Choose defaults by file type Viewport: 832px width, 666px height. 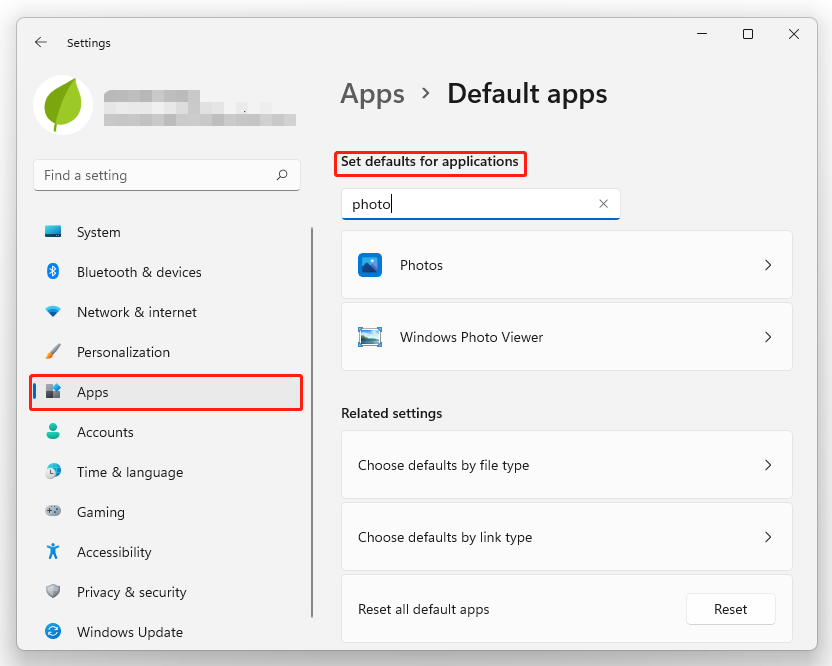point(567,465)
